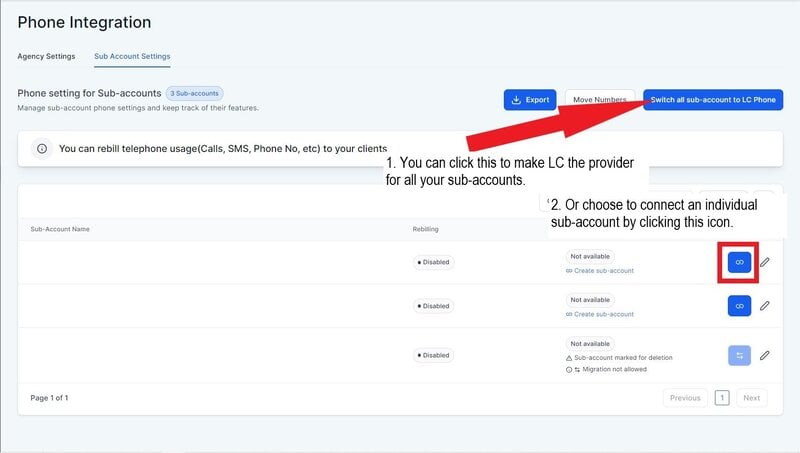Click the third row's Not available badge
The width and height of the screenshot is (800, 453).
point(590,344)
